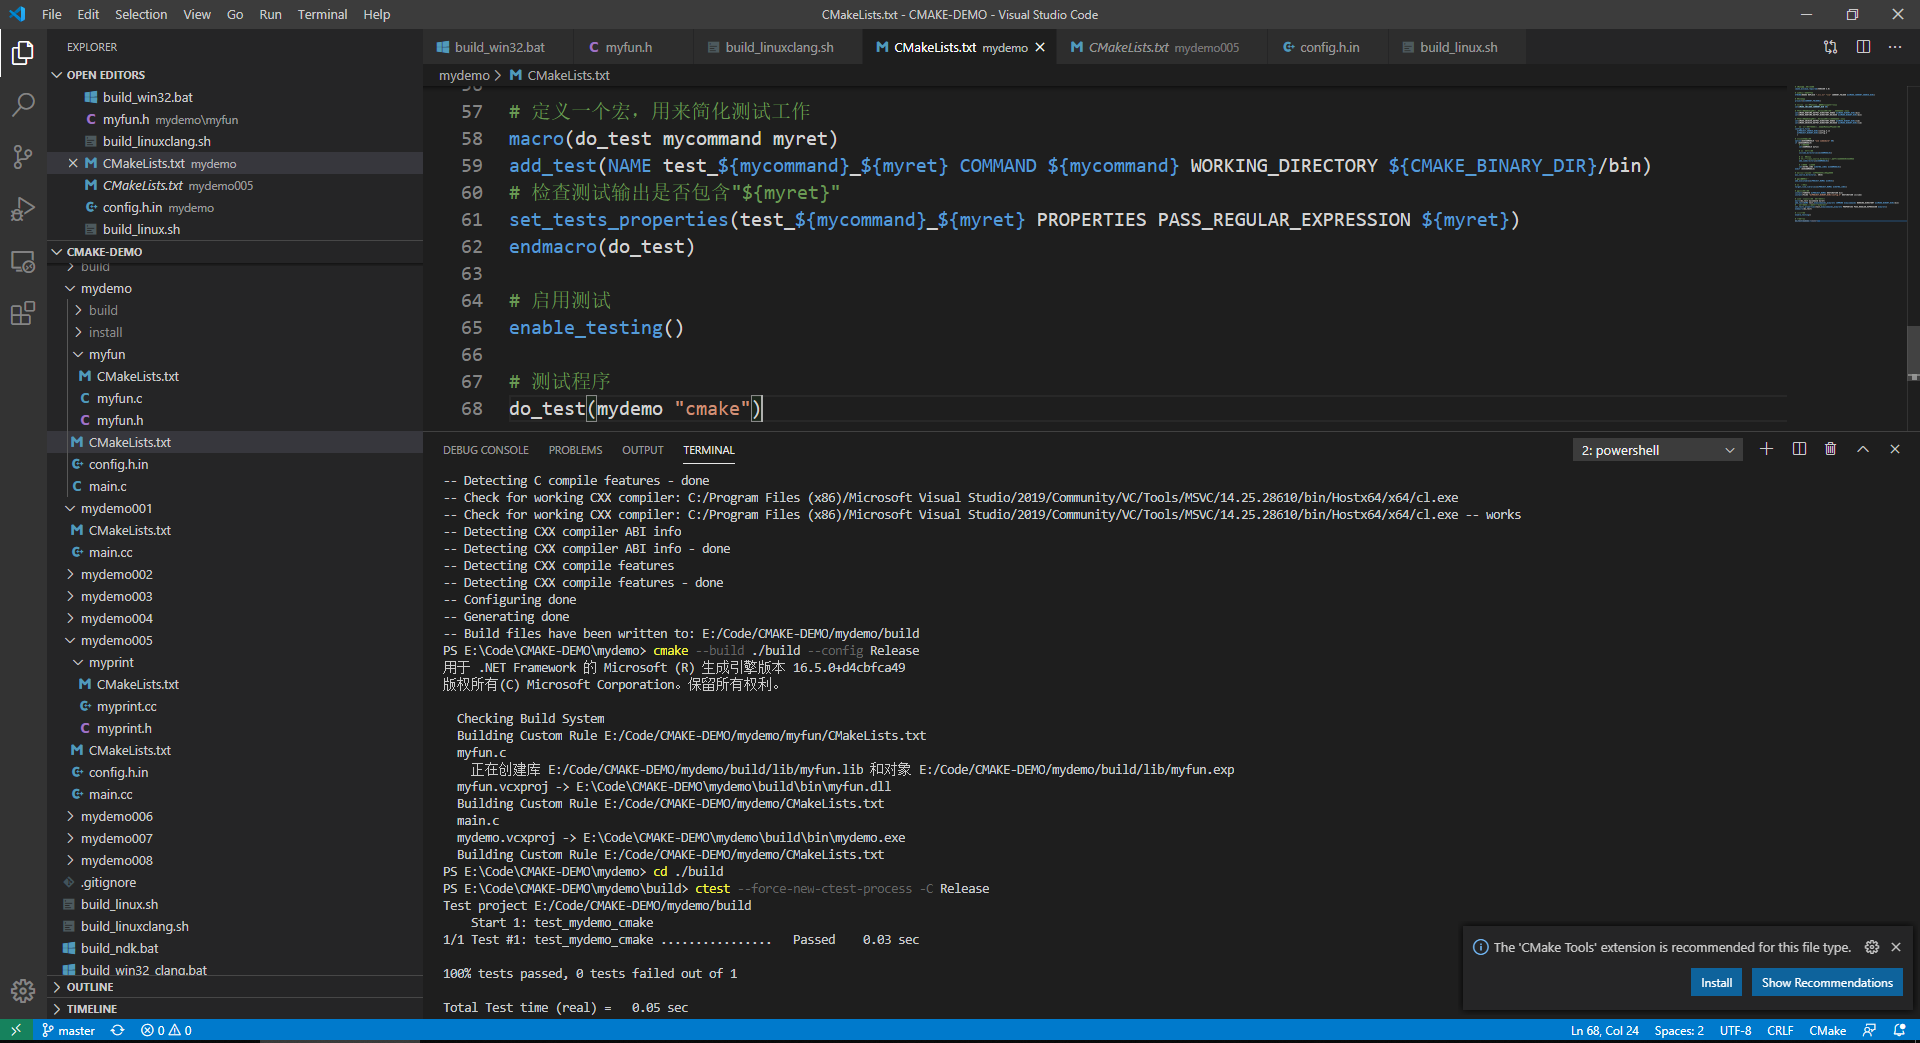Launch a new terminal with the plus icon

pos(1766,449)
